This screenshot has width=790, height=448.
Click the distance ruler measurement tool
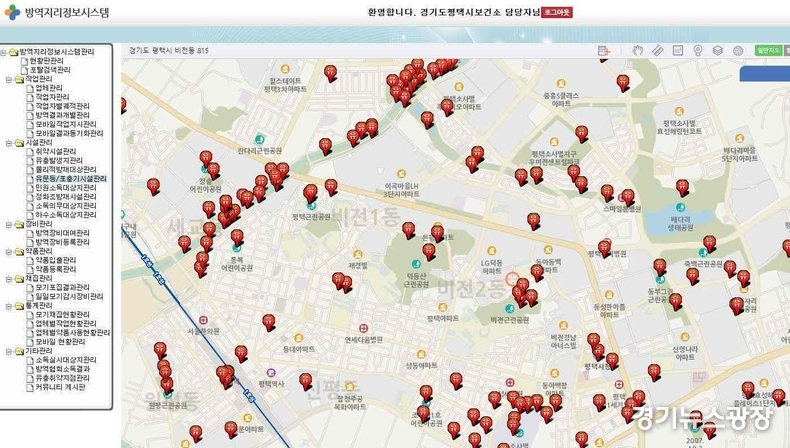pyautogui.click(x=657, y=50)
